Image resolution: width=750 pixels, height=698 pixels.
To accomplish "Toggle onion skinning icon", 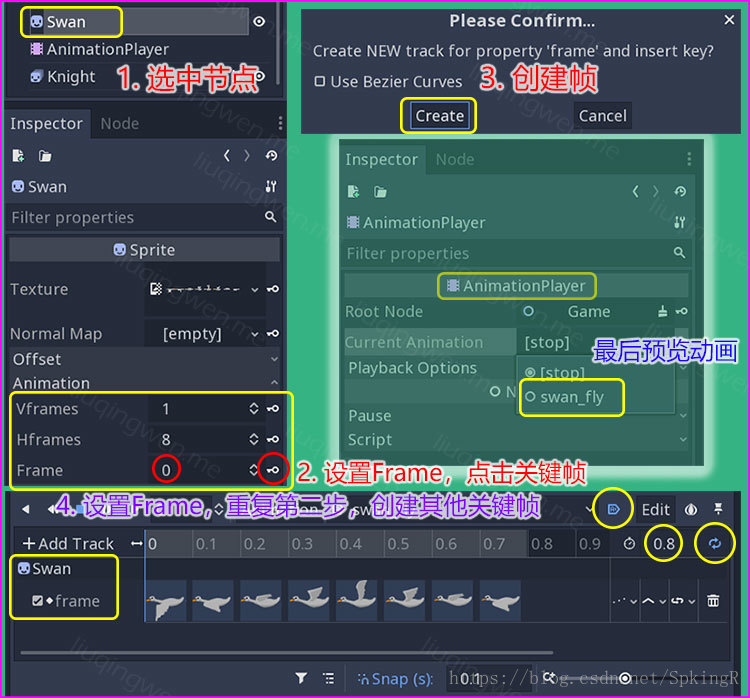I will coord(691,510).
